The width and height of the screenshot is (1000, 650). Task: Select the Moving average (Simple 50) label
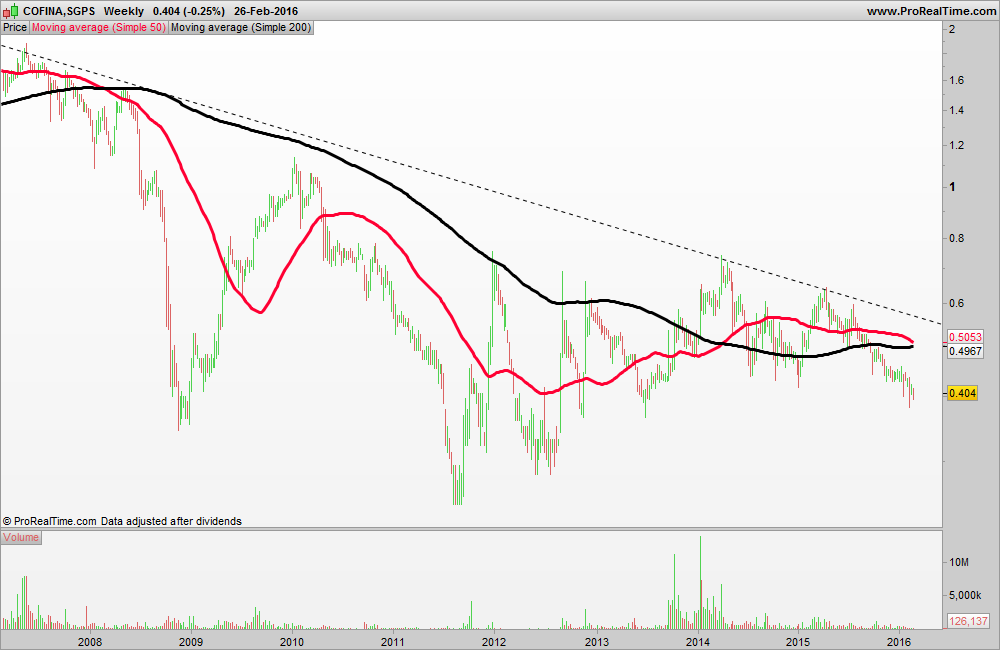(99, 27)
